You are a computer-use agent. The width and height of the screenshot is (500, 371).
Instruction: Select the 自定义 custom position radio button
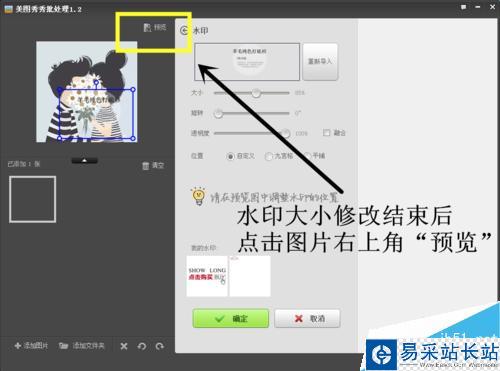coord(230,156)
